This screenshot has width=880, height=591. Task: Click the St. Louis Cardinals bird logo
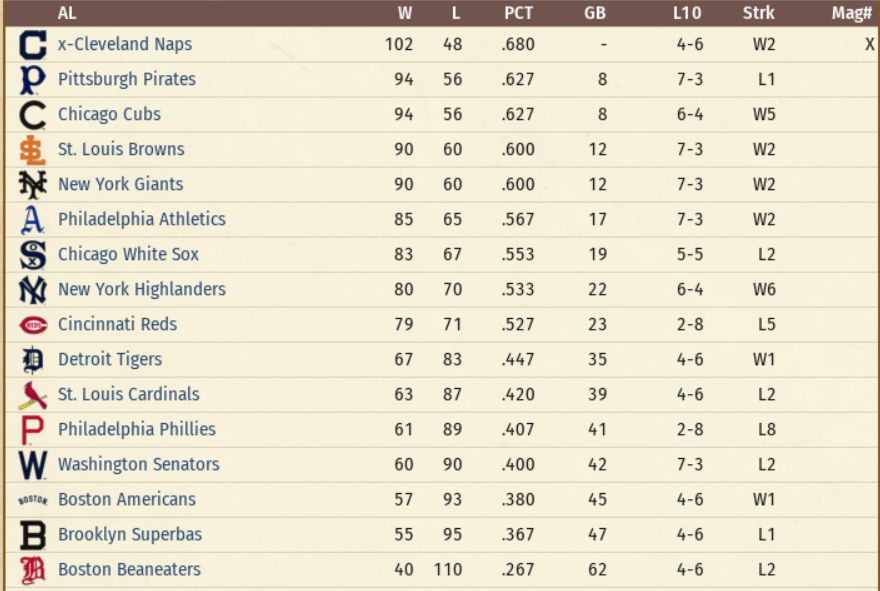tap(33, 395)
